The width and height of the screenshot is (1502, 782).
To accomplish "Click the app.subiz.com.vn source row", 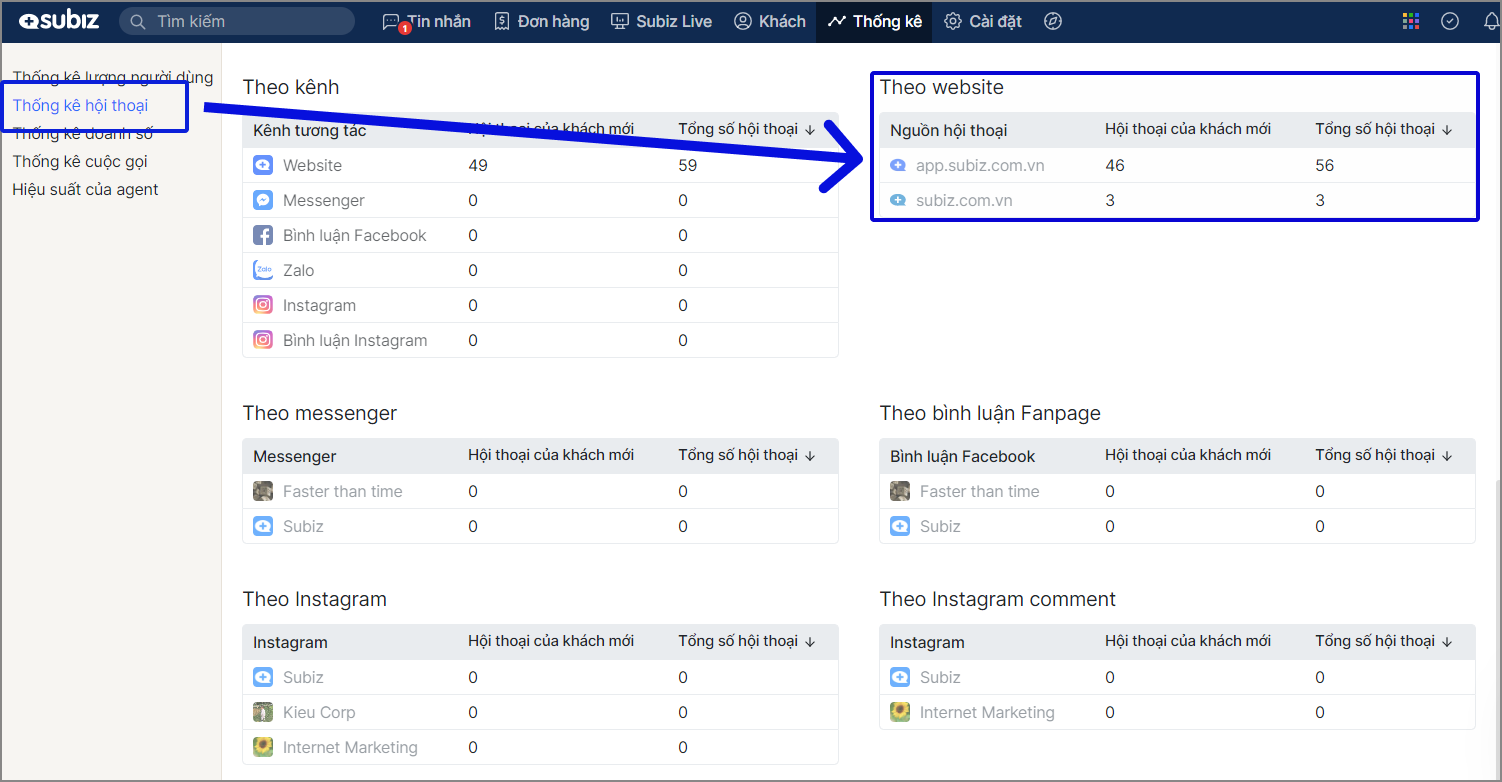I will point(979,165).
